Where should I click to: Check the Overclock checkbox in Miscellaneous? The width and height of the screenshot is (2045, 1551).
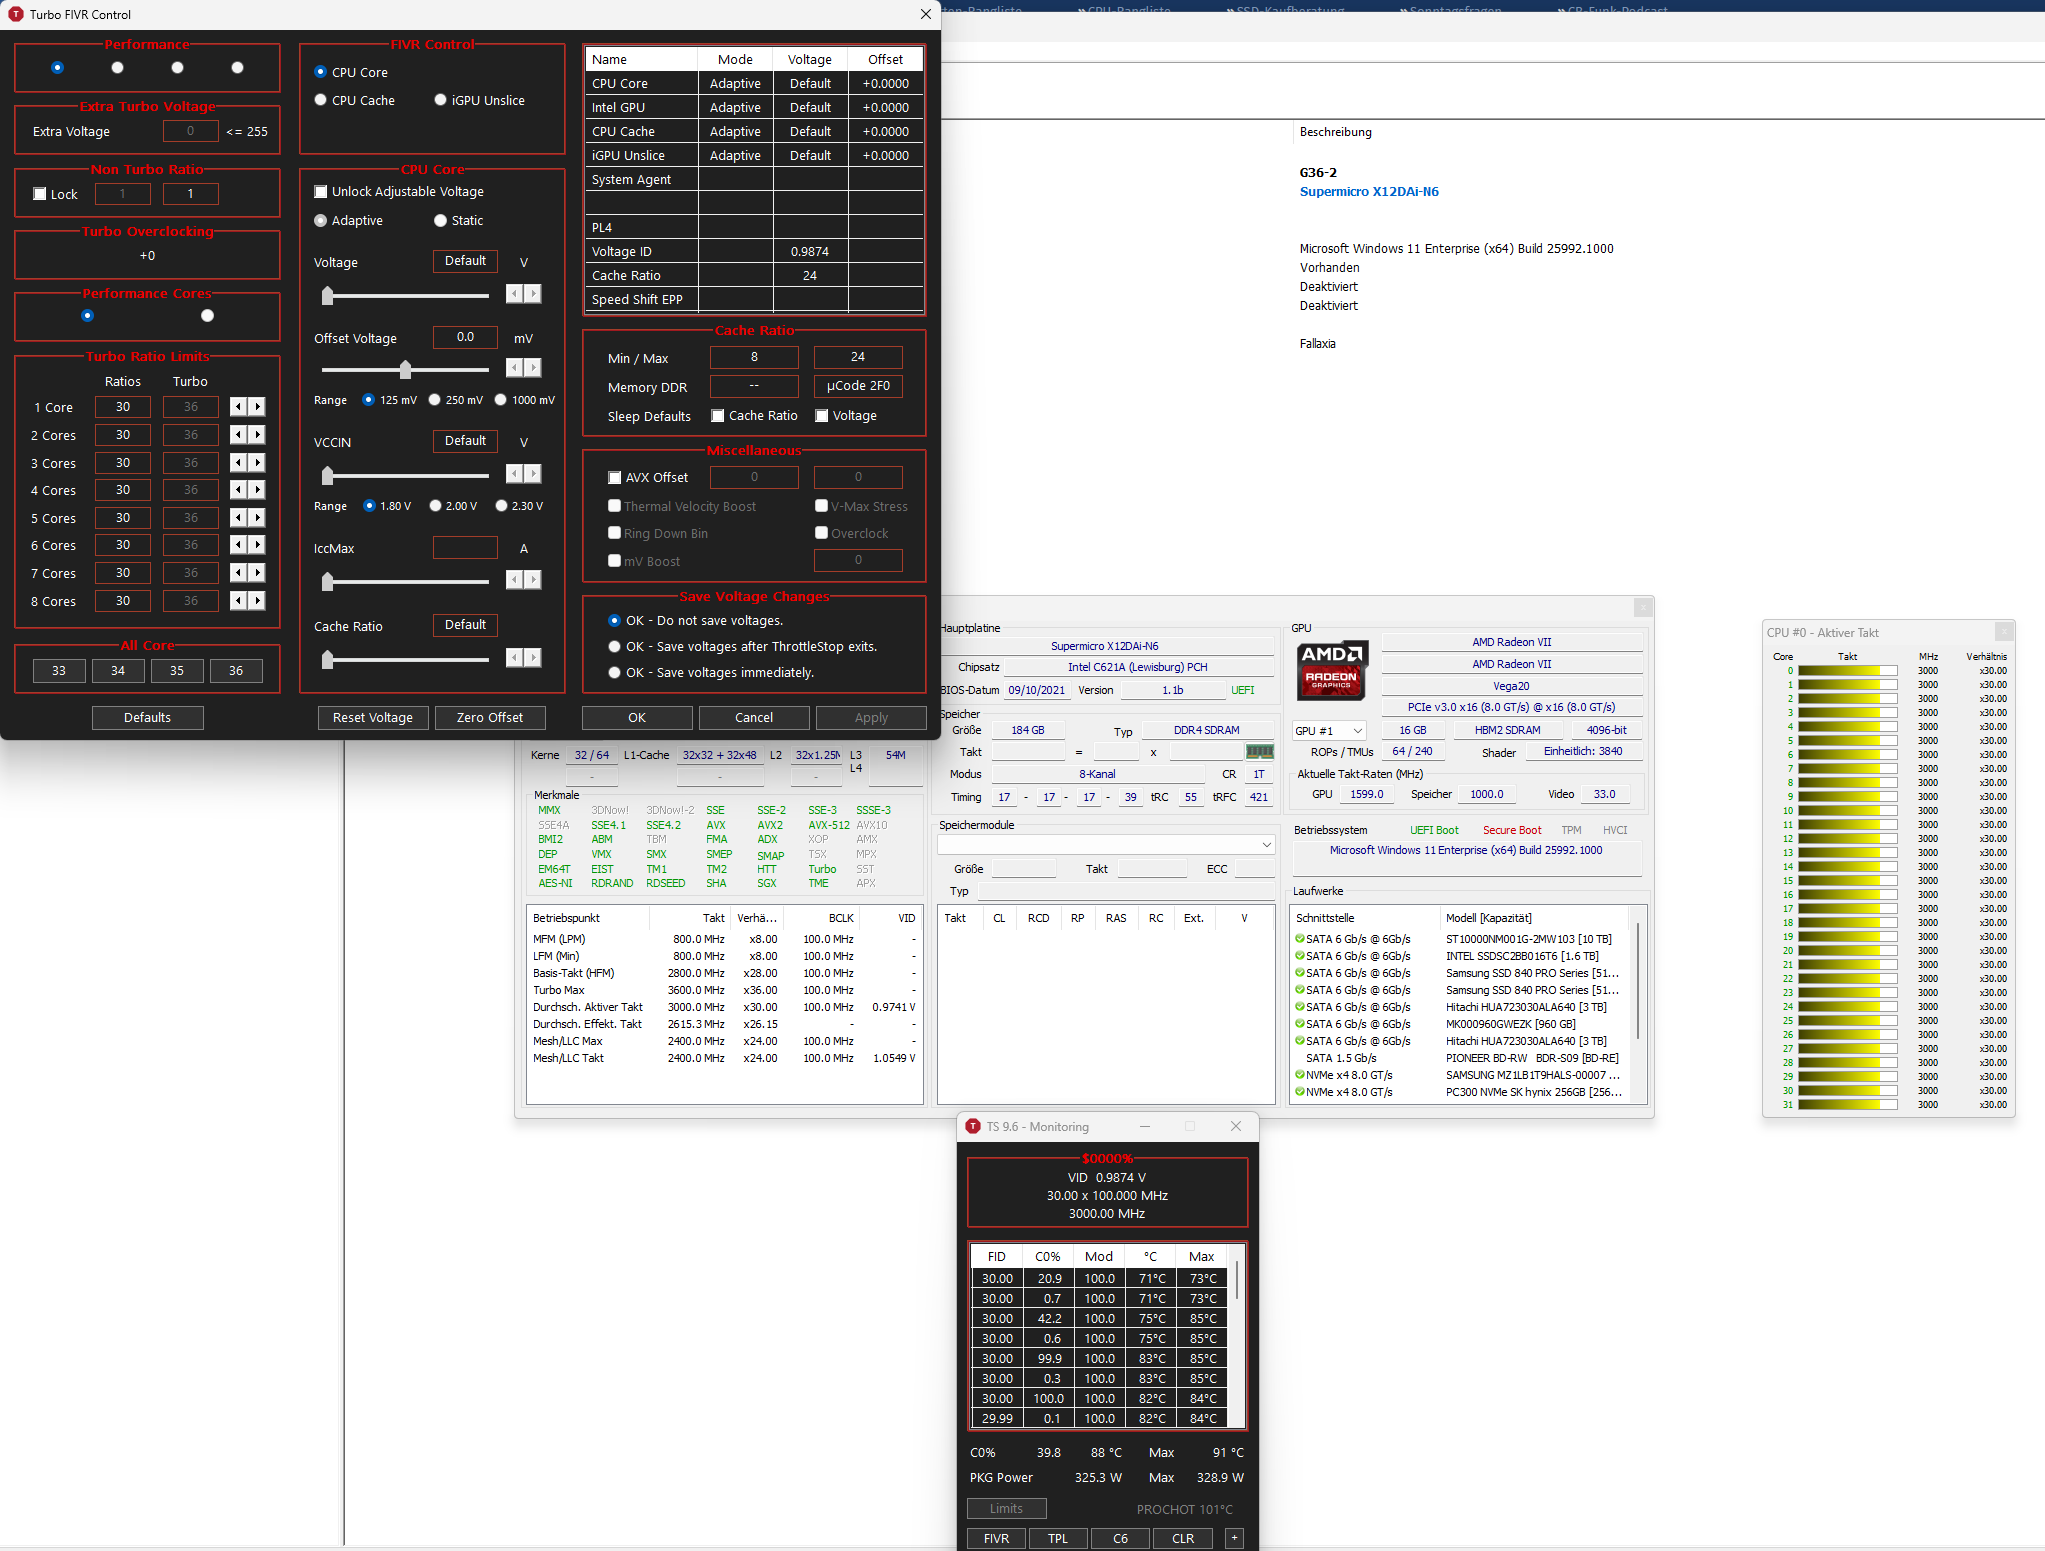pyautogui.click(x=822, y=533)
